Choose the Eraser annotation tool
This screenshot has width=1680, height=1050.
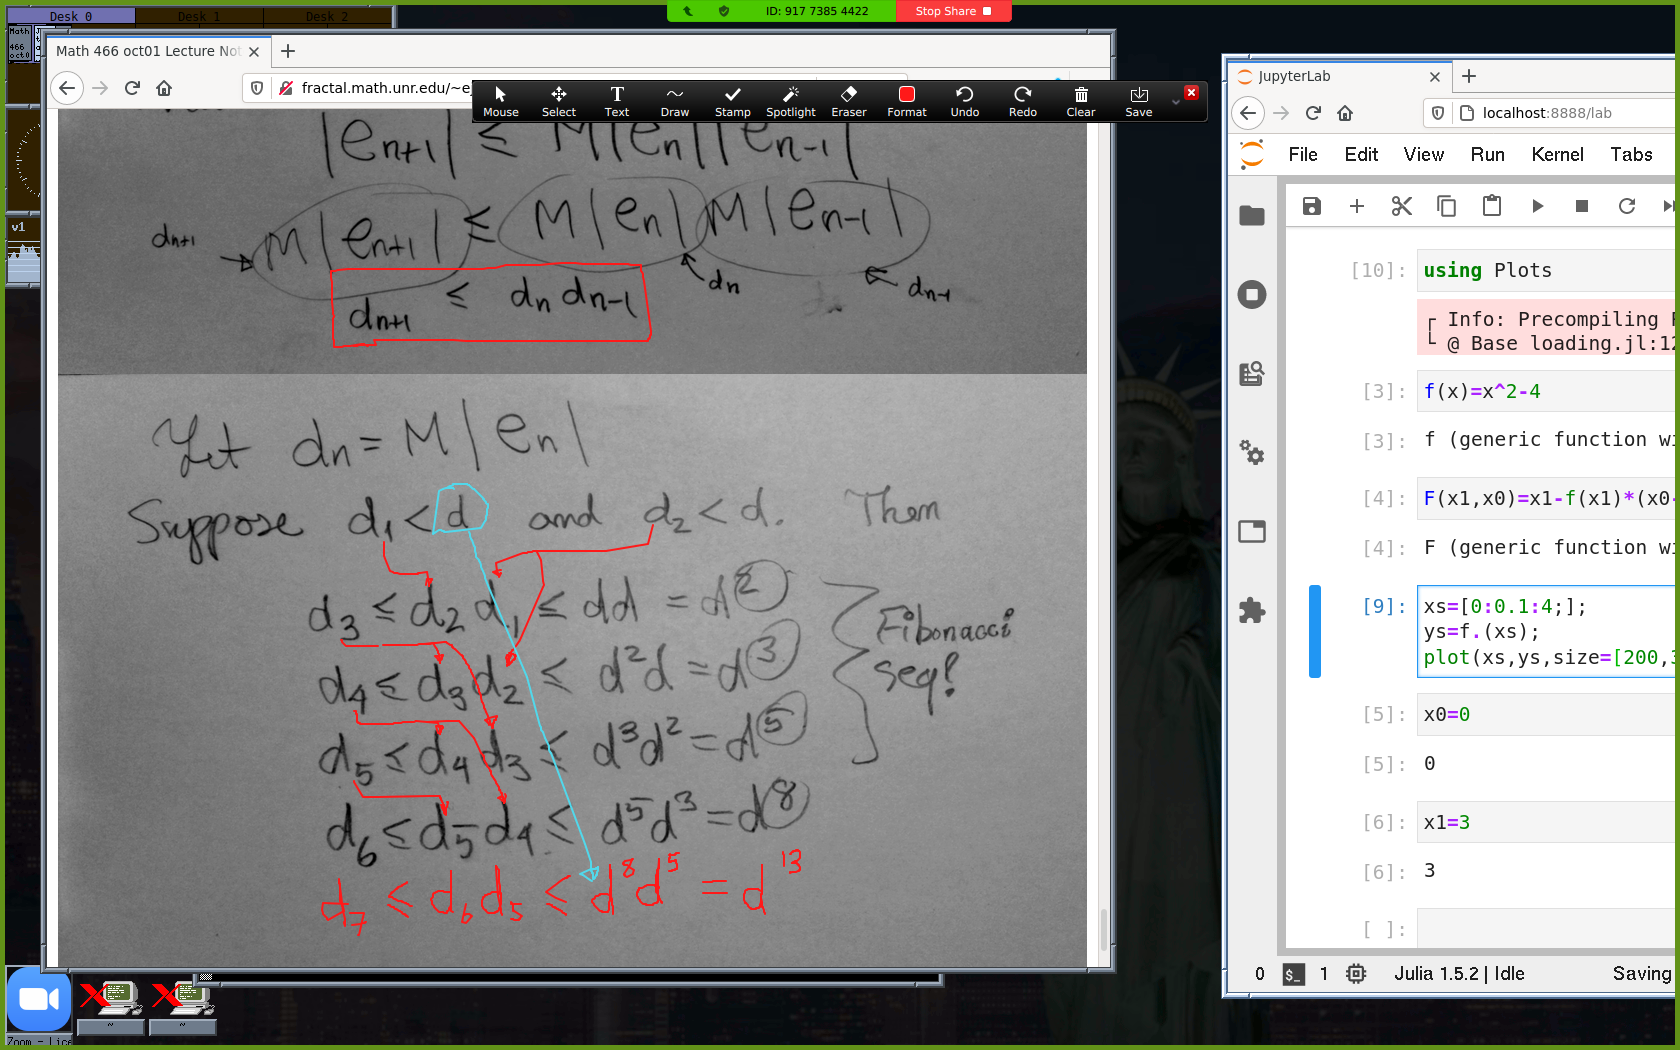pyautogui.click(x=848, y=101)
